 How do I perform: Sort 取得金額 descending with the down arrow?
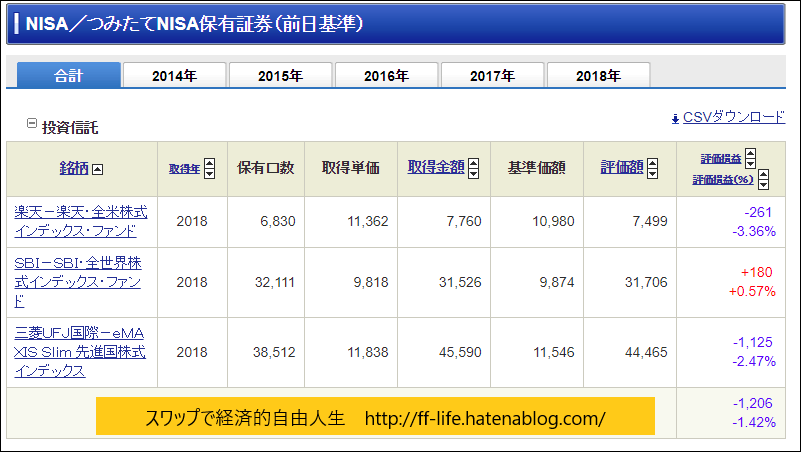474,174
